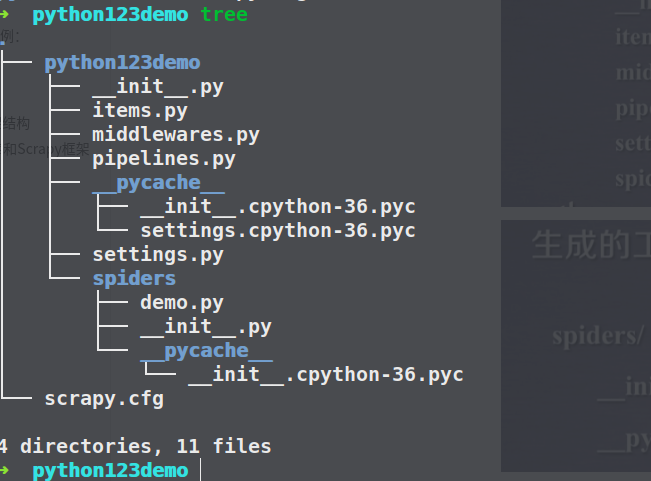Select pipelines.py file name
Image resolution: width=651 pixels, height=481 pixels.
point(164,159)
